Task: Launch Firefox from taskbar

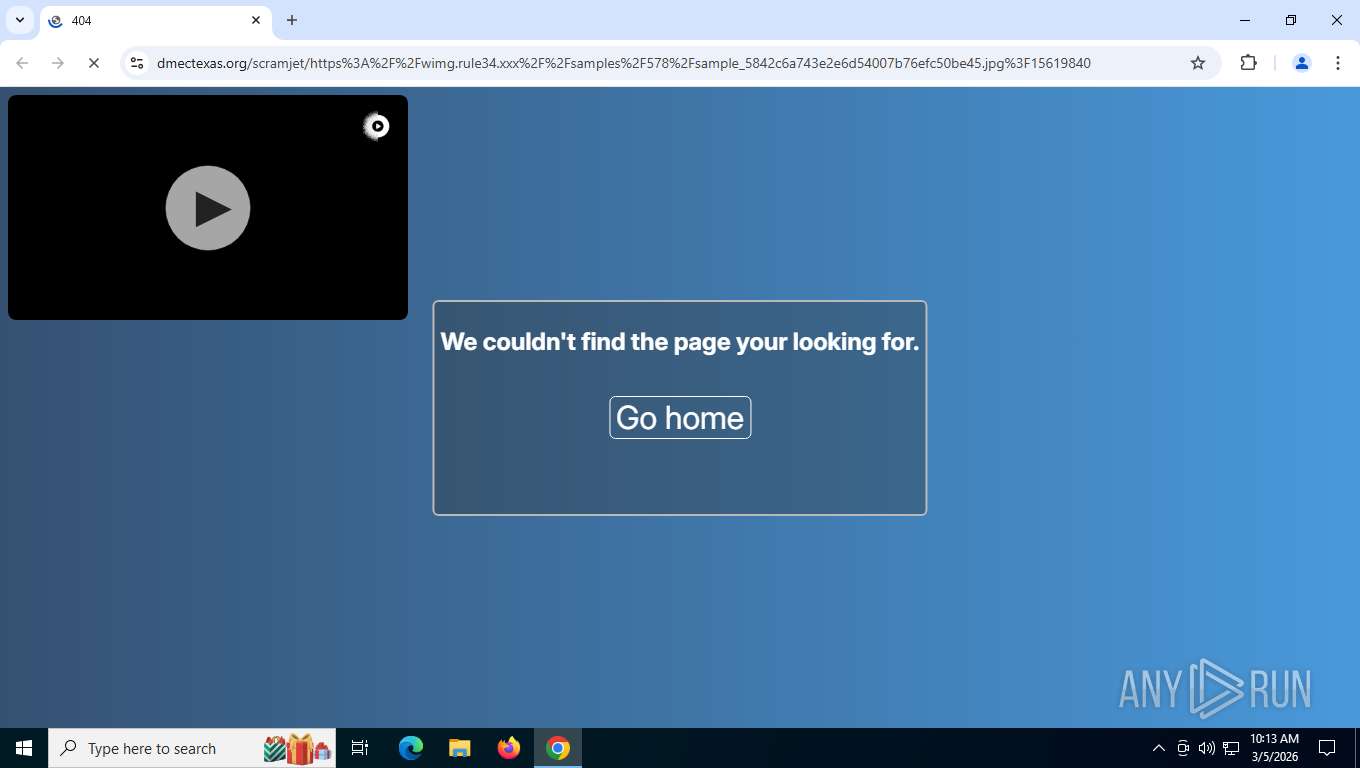Action: click(x=509, y=748)
